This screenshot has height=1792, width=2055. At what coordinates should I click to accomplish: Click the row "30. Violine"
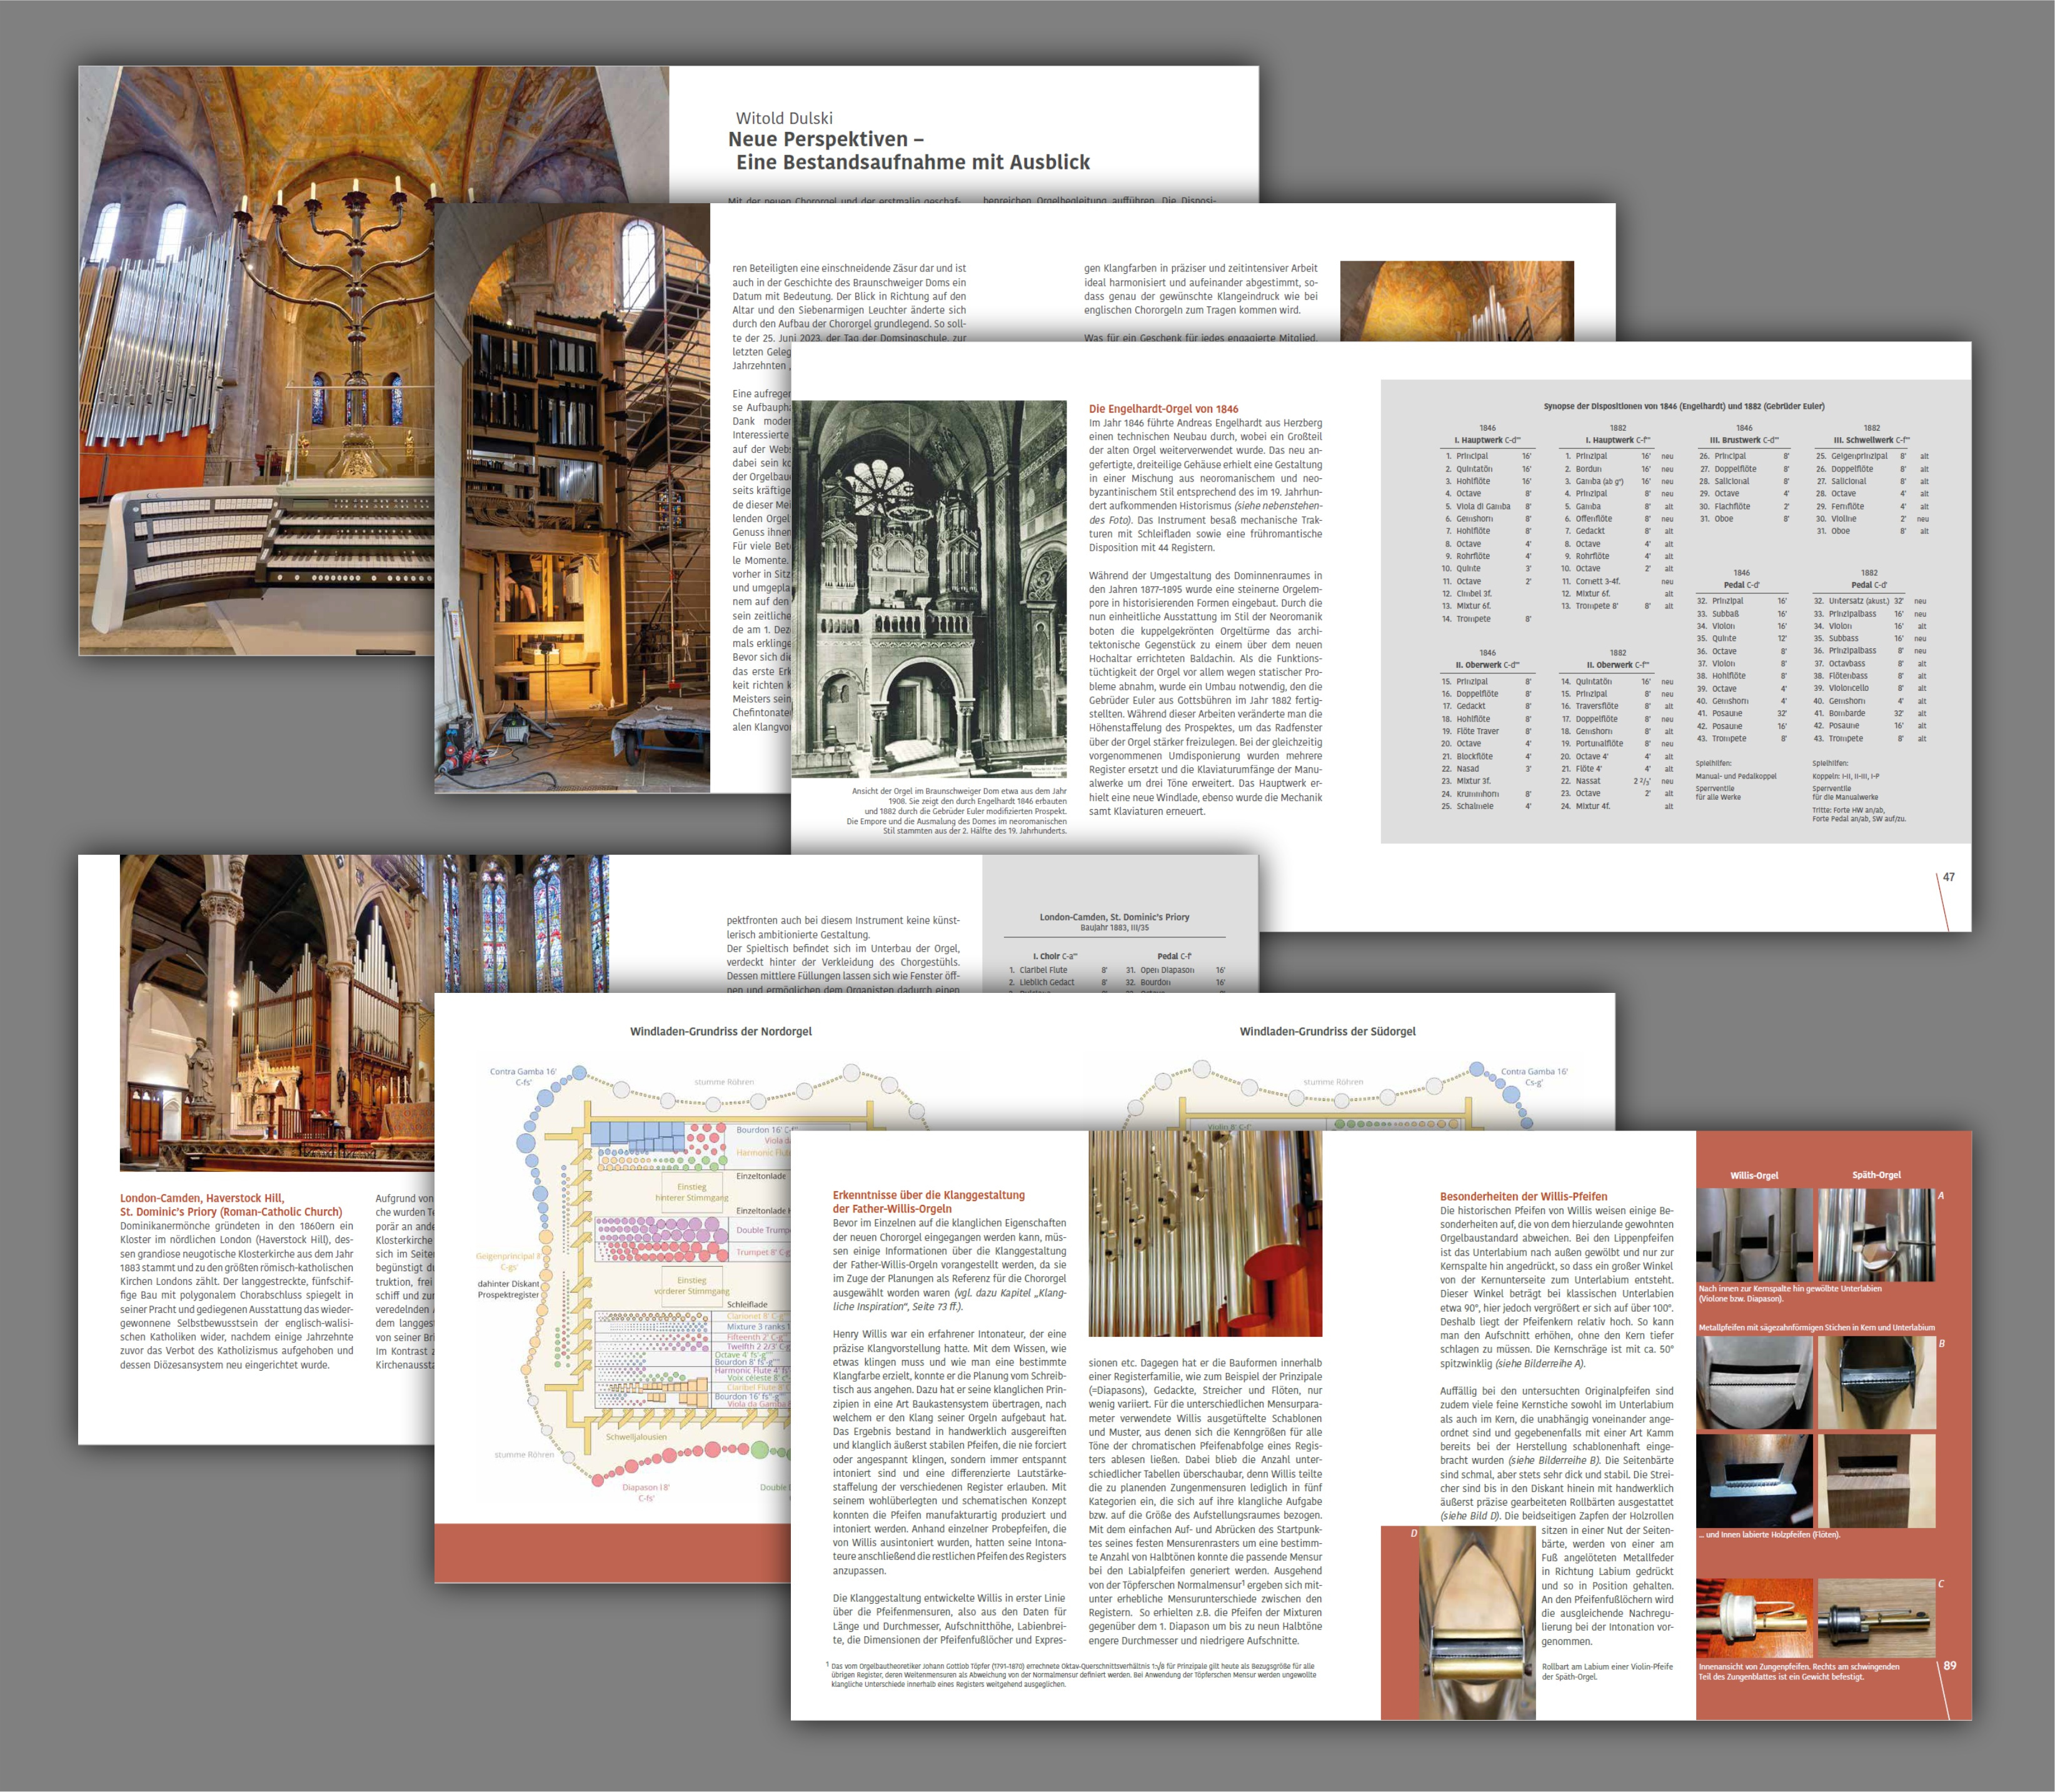click(x=1872, y=519)
